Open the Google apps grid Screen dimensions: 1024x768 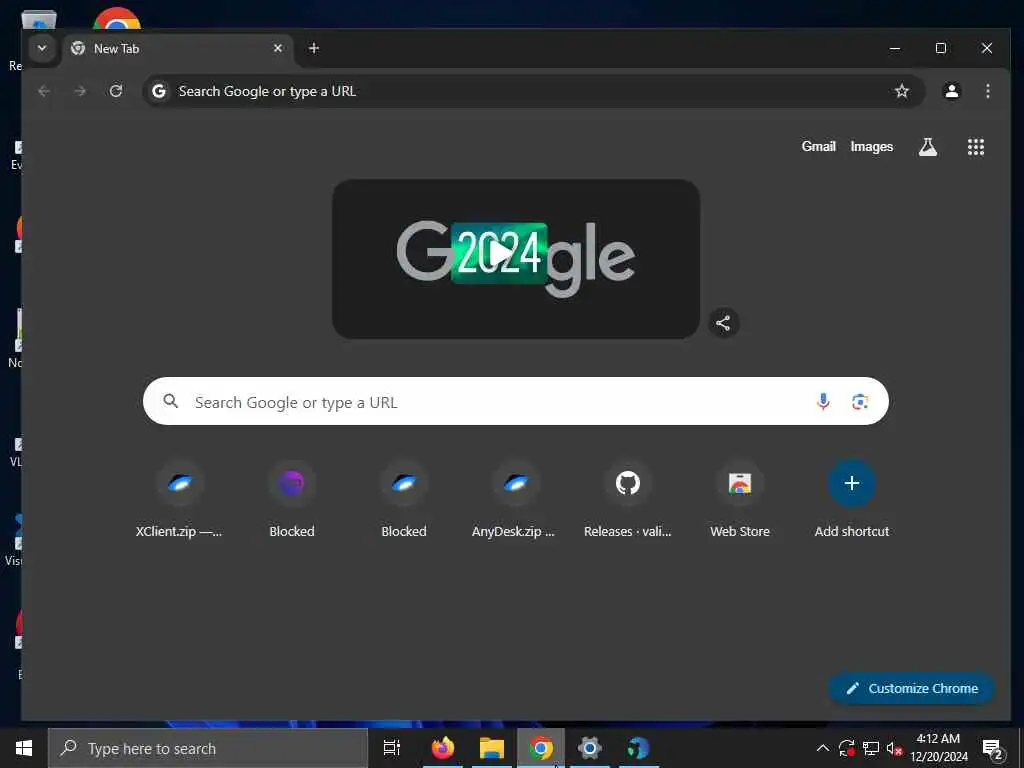975,147
